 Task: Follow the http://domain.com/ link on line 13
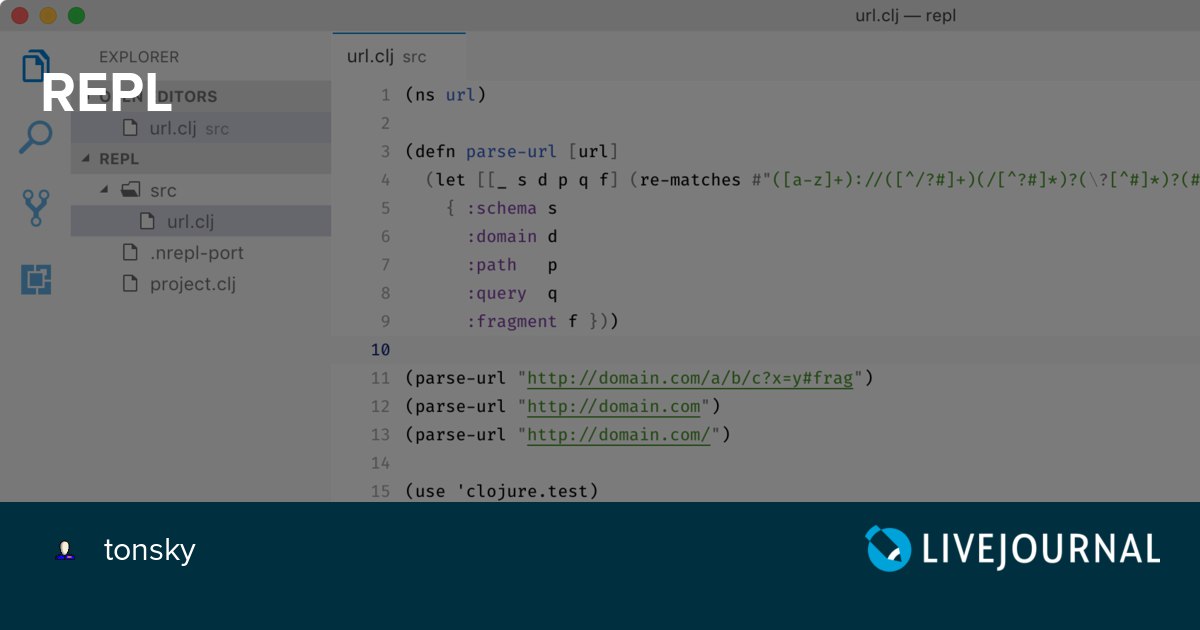tap(619, 434)
